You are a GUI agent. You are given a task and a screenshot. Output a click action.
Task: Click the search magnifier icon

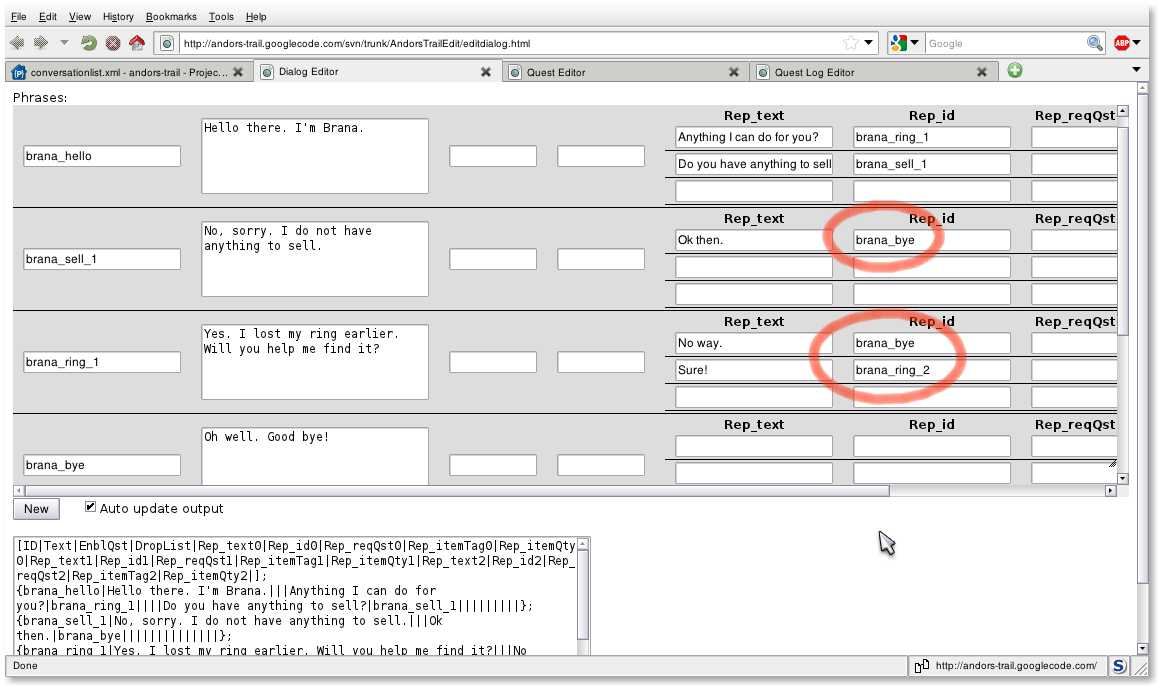[1095, 43]
